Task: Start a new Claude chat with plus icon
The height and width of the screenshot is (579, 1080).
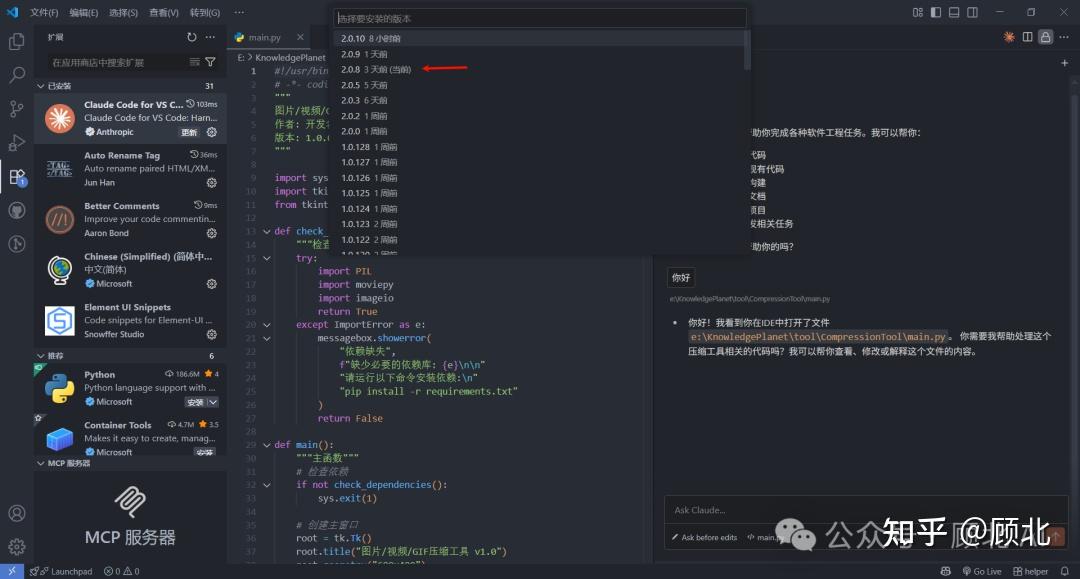Action: click(x=1064, y=63)
